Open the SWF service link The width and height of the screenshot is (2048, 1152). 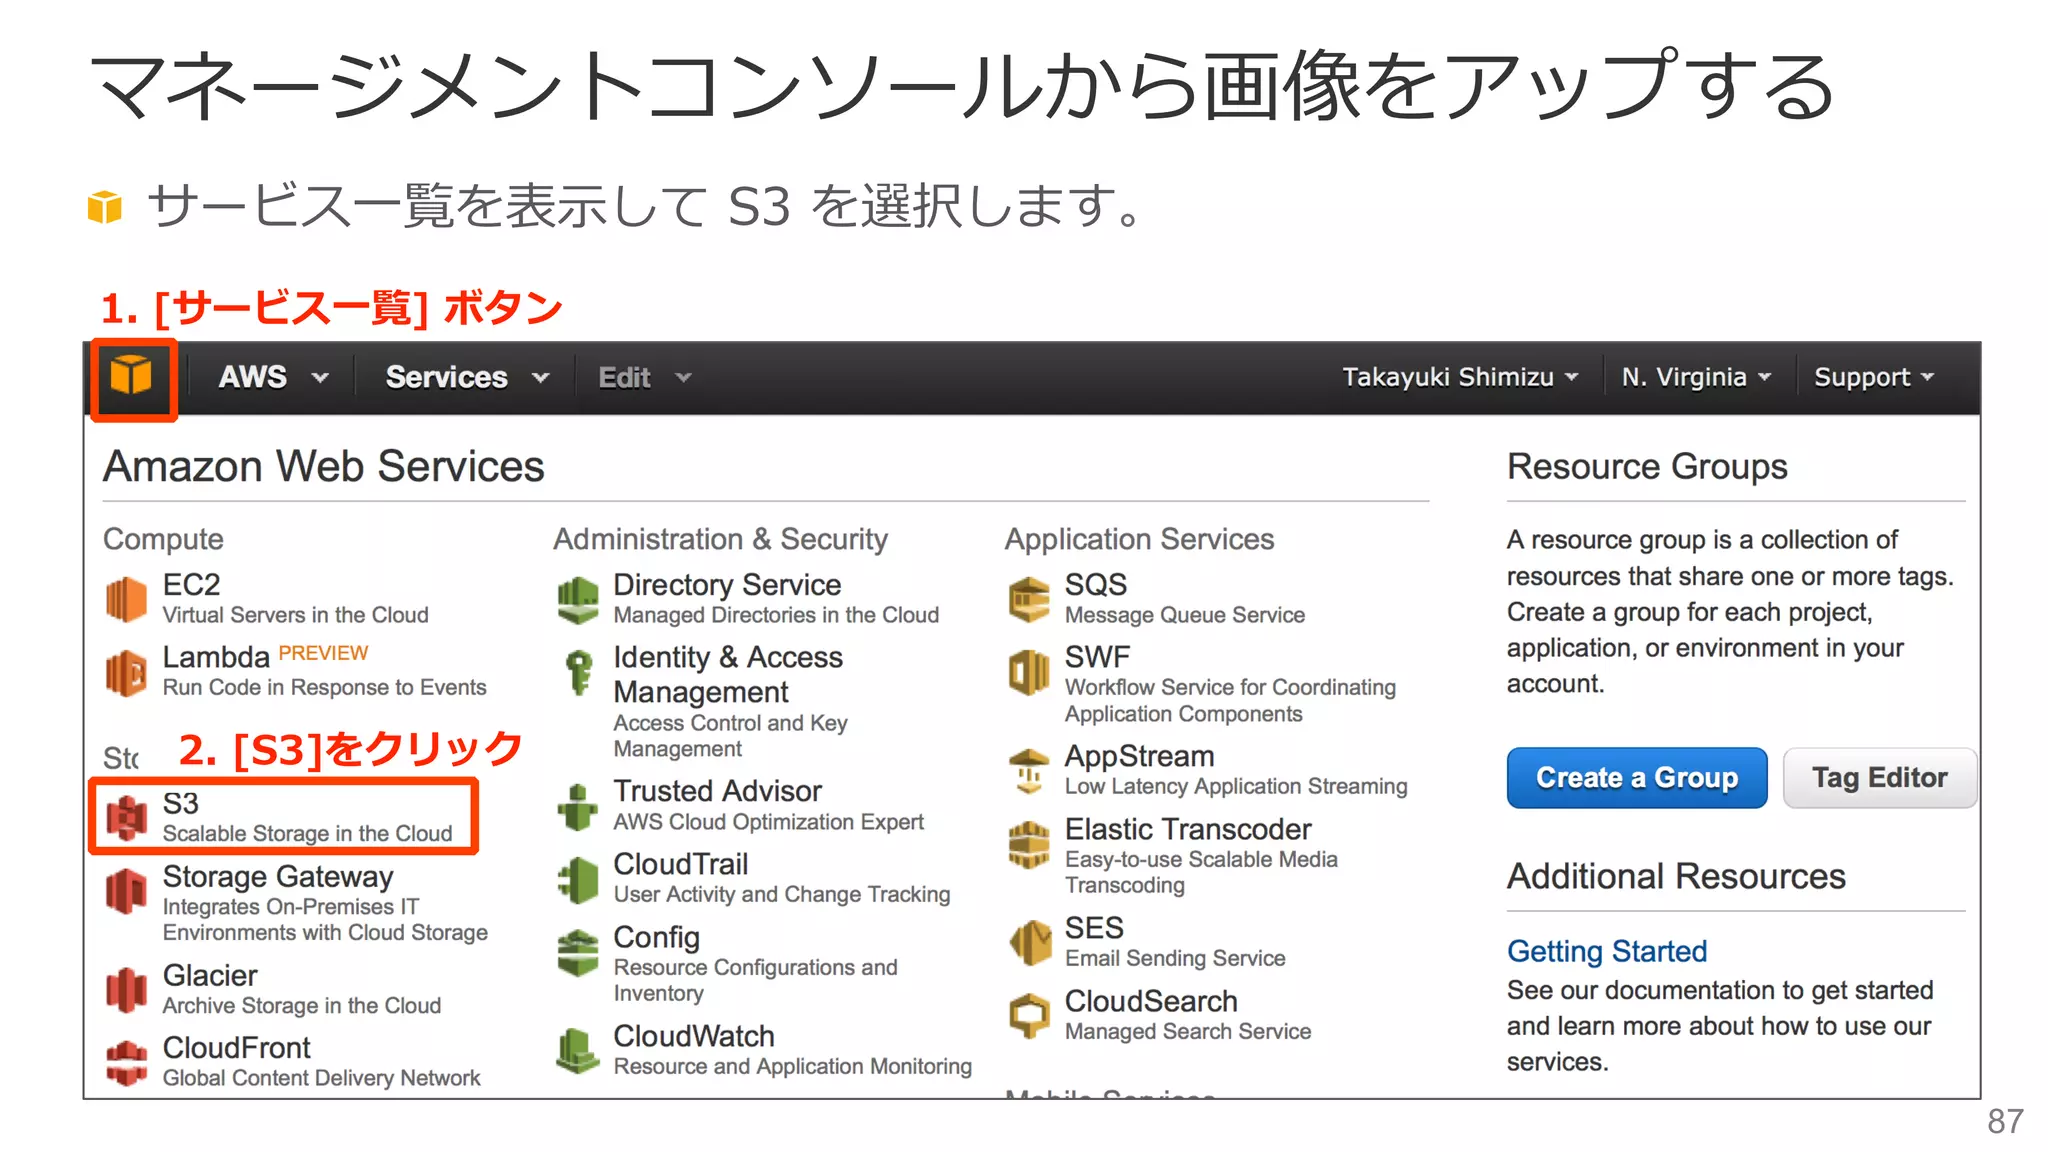(1097, 657)
